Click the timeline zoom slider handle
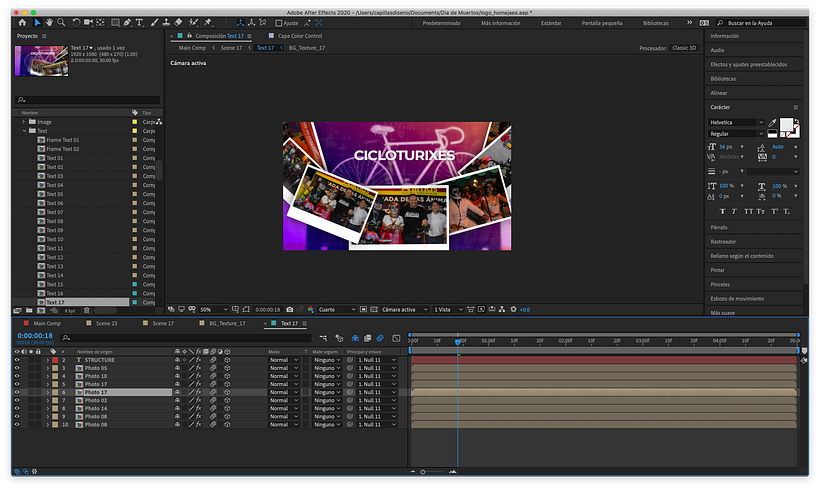820x489 pixels. (423, 472)
